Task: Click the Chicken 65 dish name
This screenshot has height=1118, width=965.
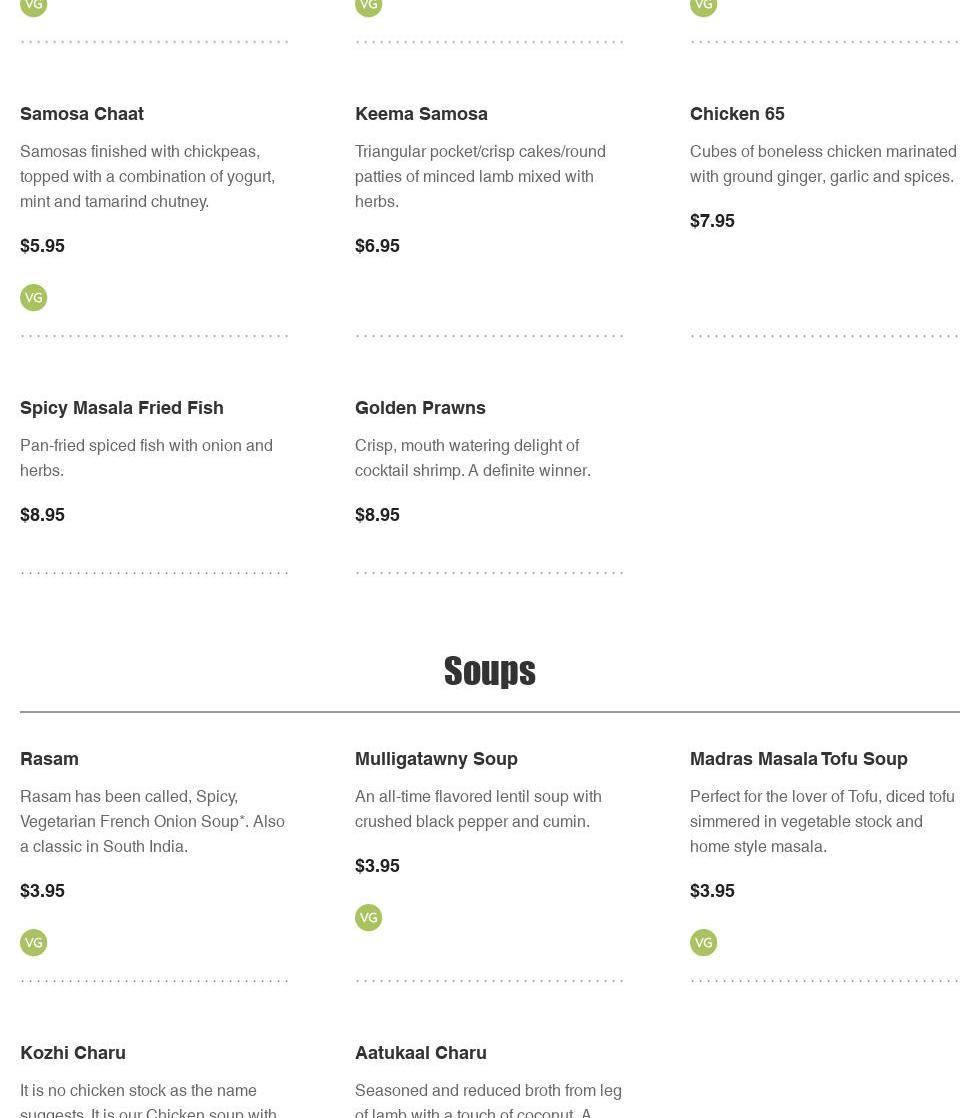Action: [737, 114]
